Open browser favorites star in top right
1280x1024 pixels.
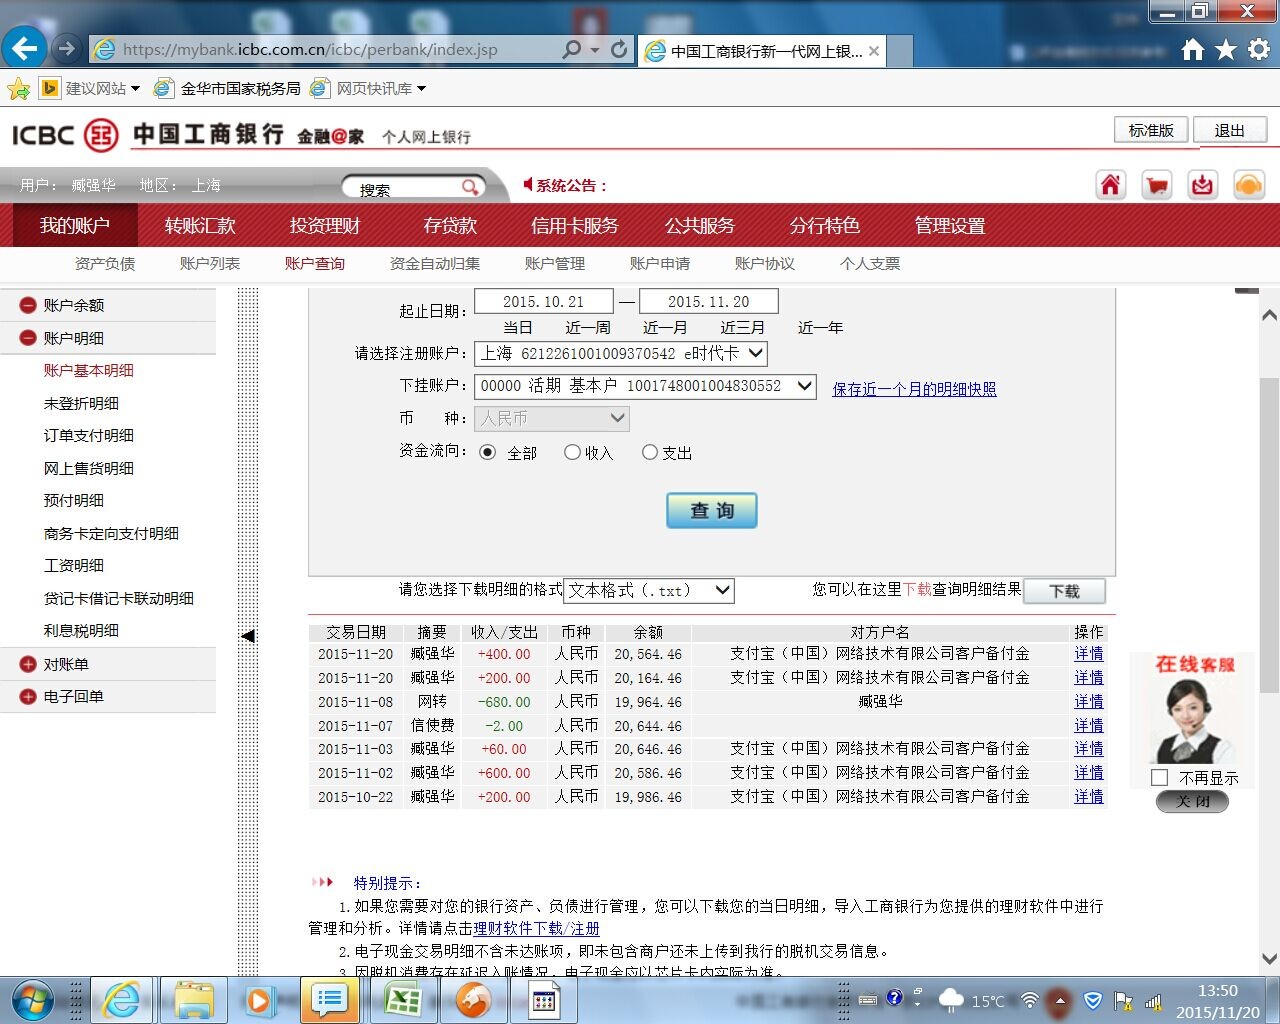coord(1226,49)
